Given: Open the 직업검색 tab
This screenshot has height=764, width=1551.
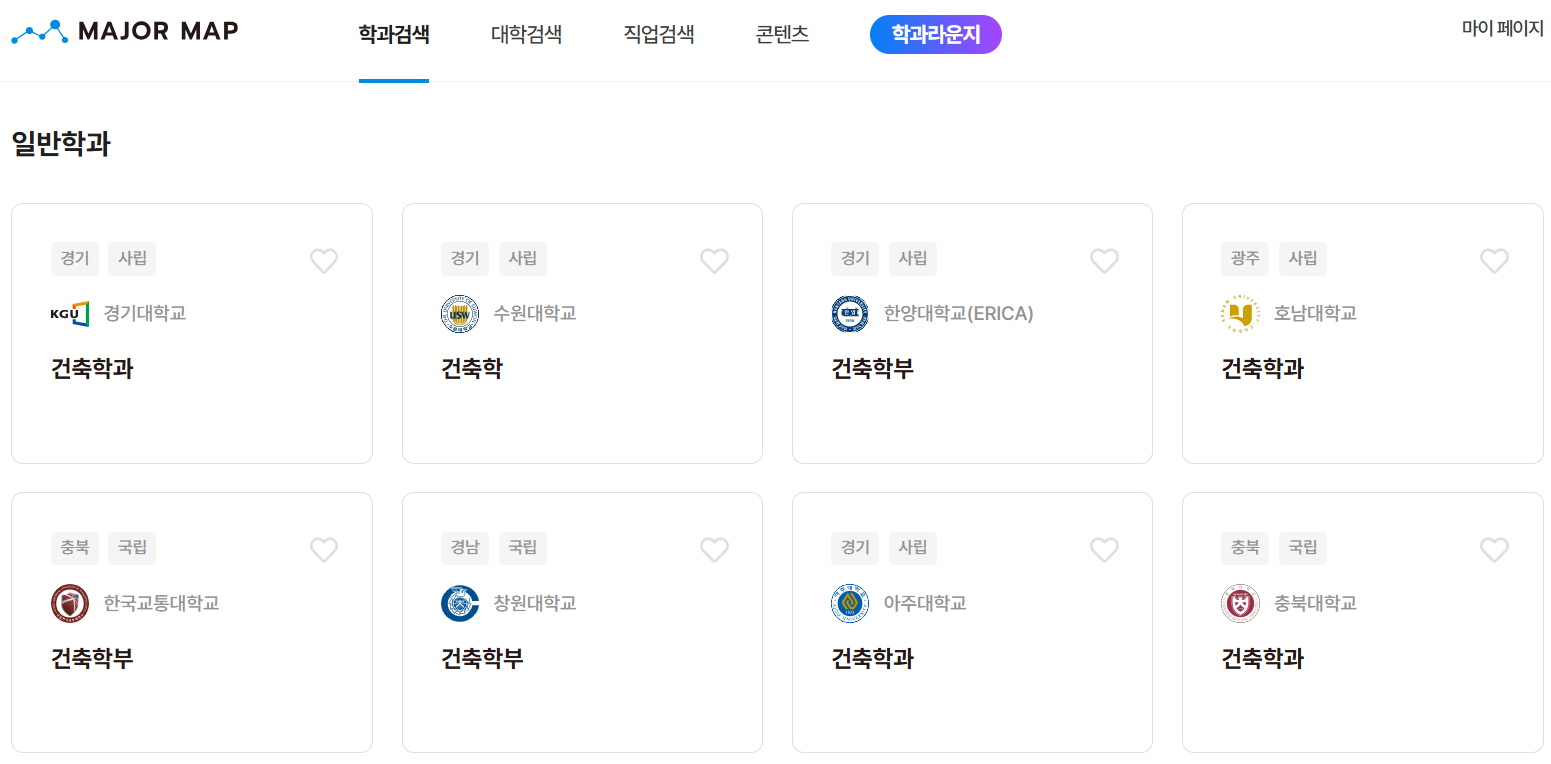Looking at the screenshot, I should (x=659, y=33).
